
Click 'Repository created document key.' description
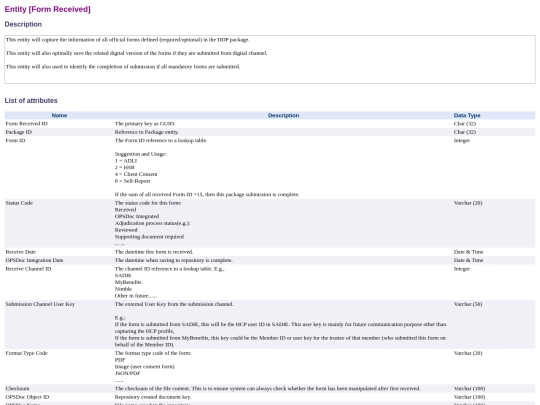tap(153, 397)
